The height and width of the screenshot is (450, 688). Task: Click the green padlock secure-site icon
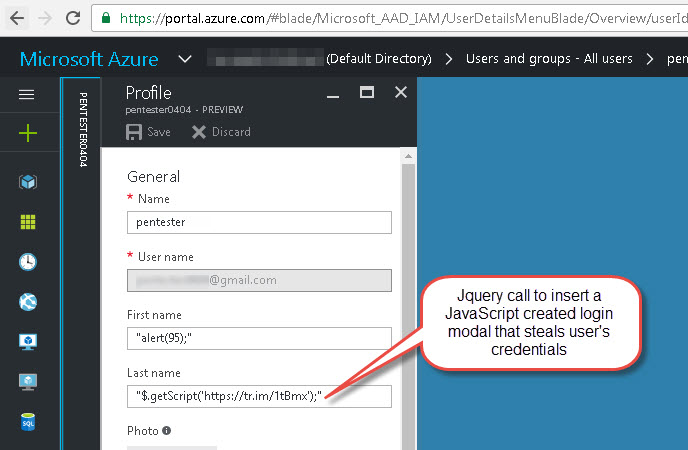106,18
